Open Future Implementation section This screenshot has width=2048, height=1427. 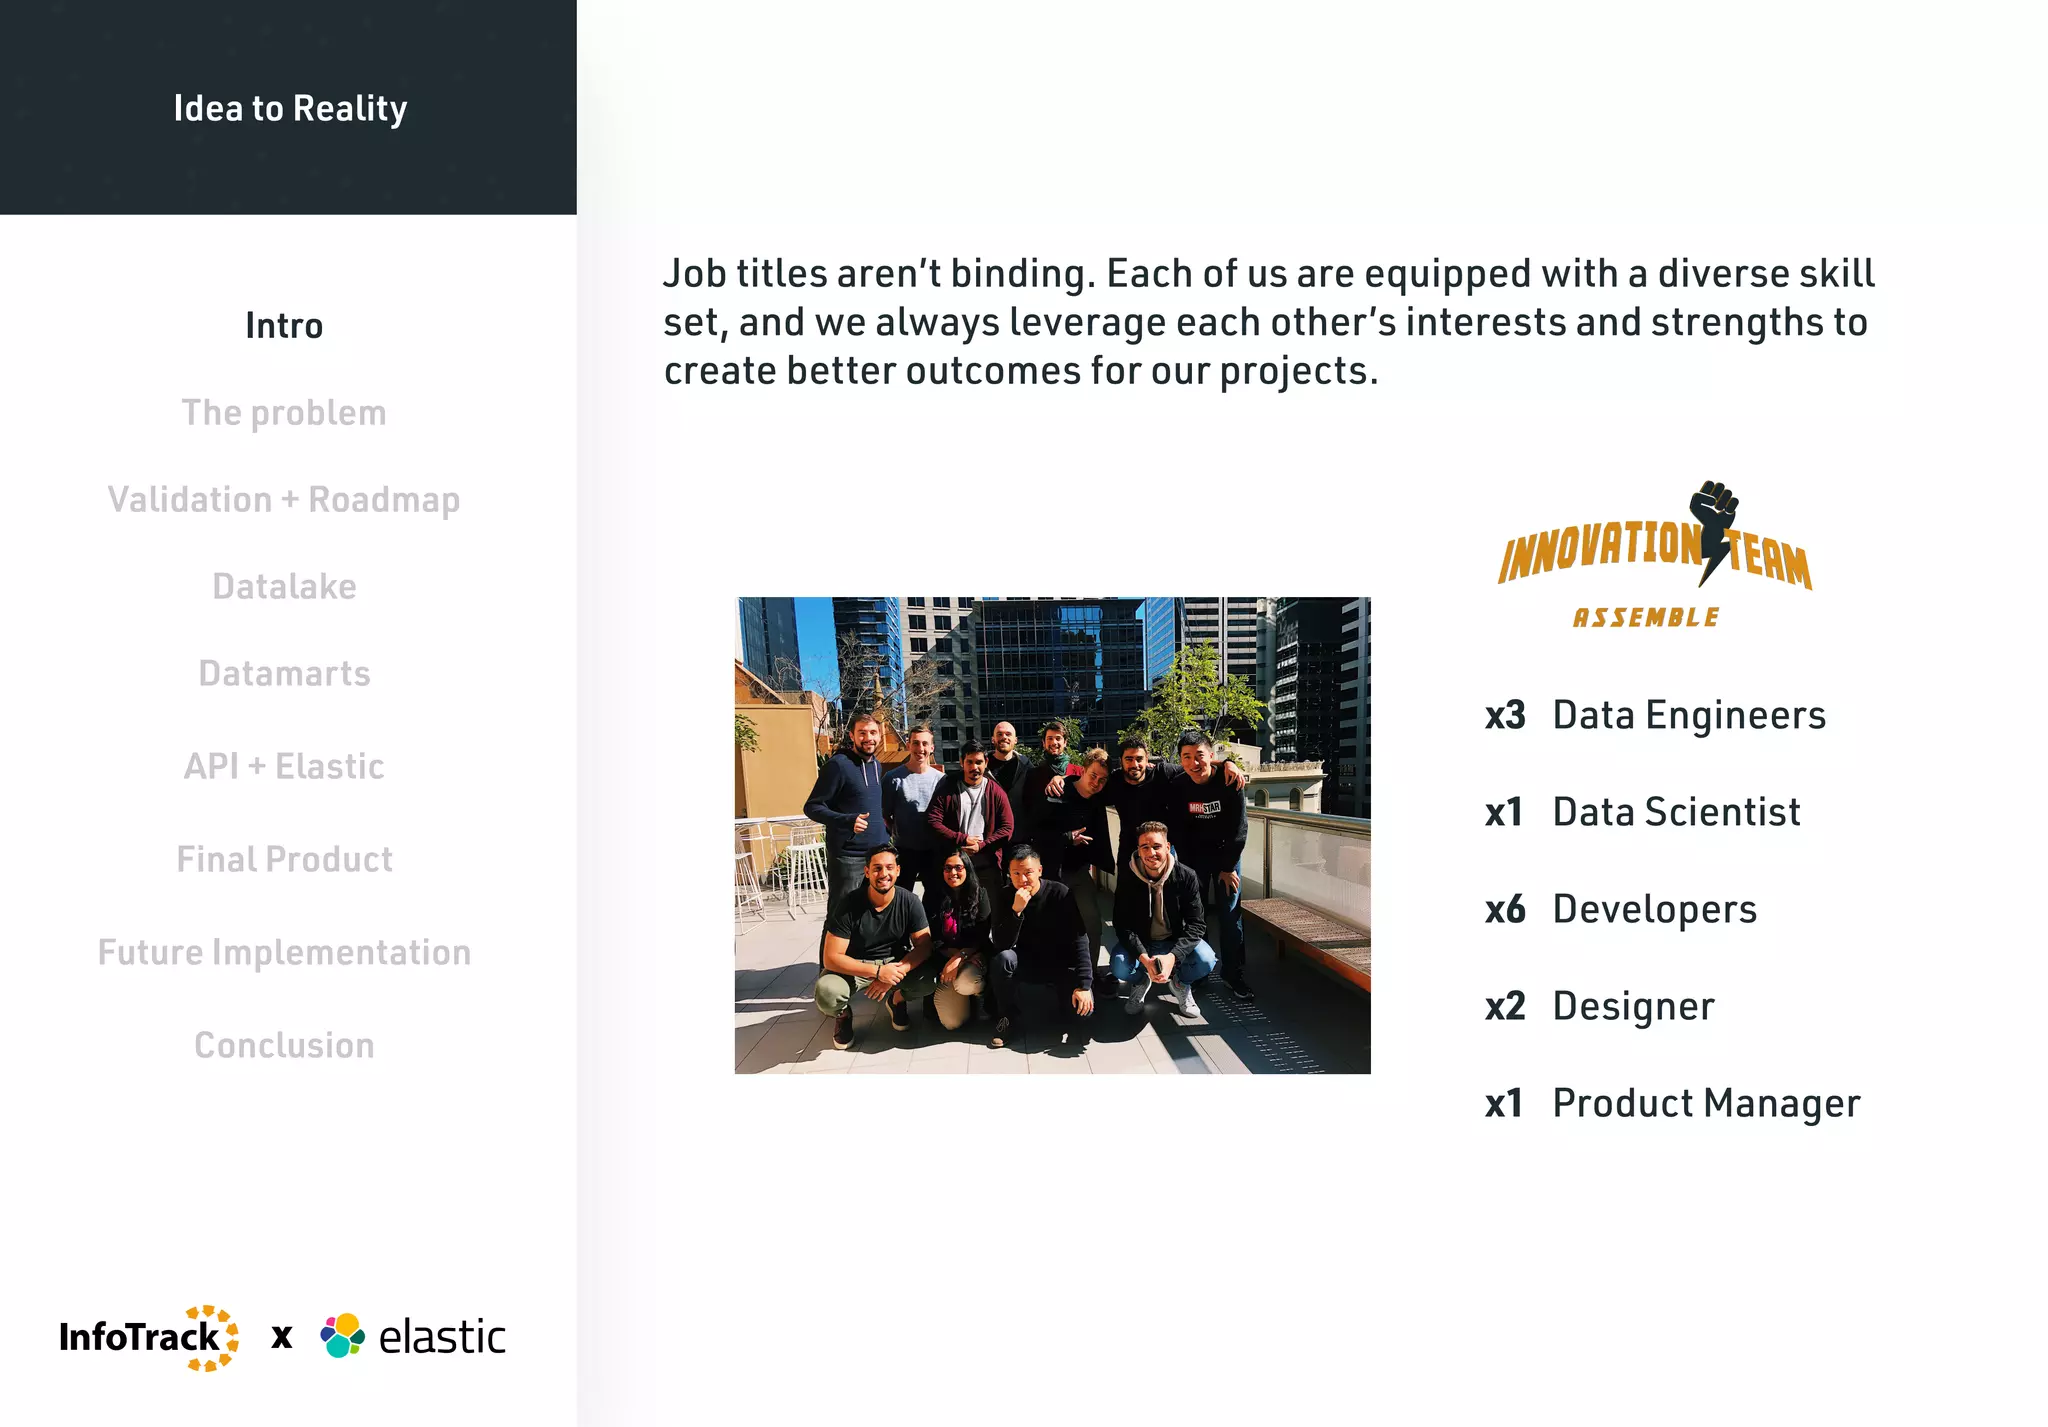point(284,953)
